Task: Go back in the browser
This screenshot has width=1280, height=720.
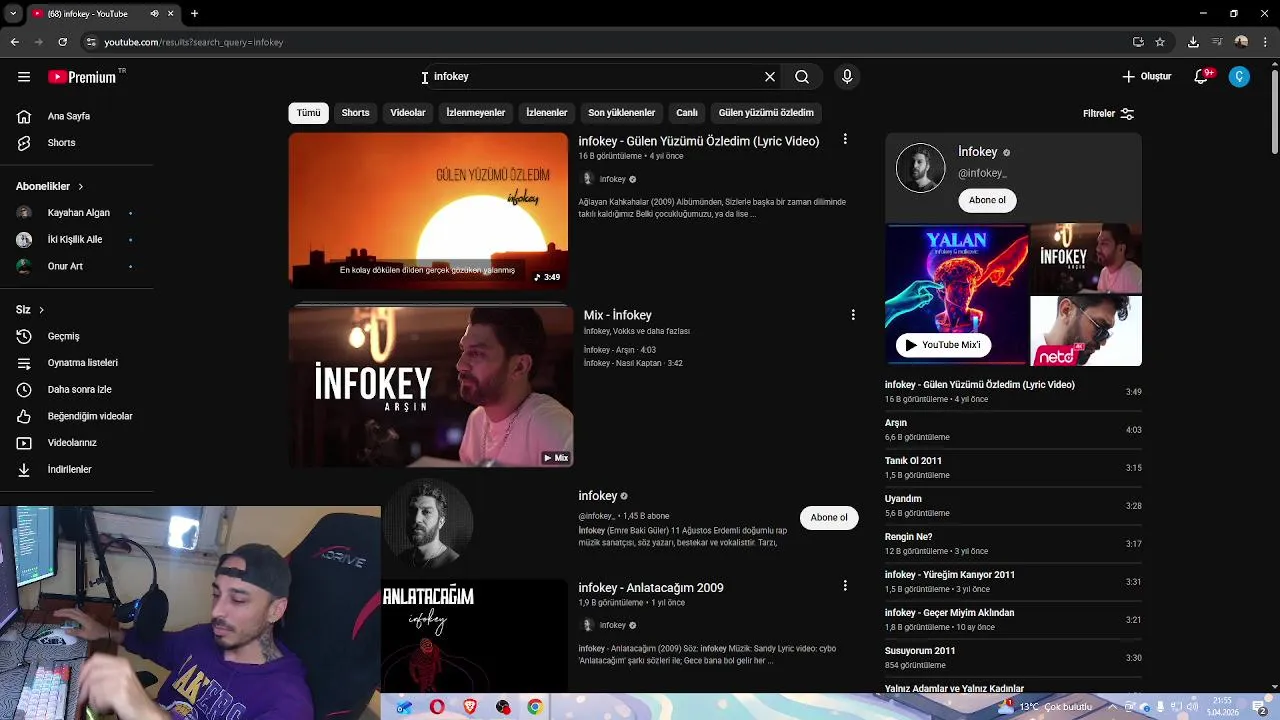Action: 14,42
